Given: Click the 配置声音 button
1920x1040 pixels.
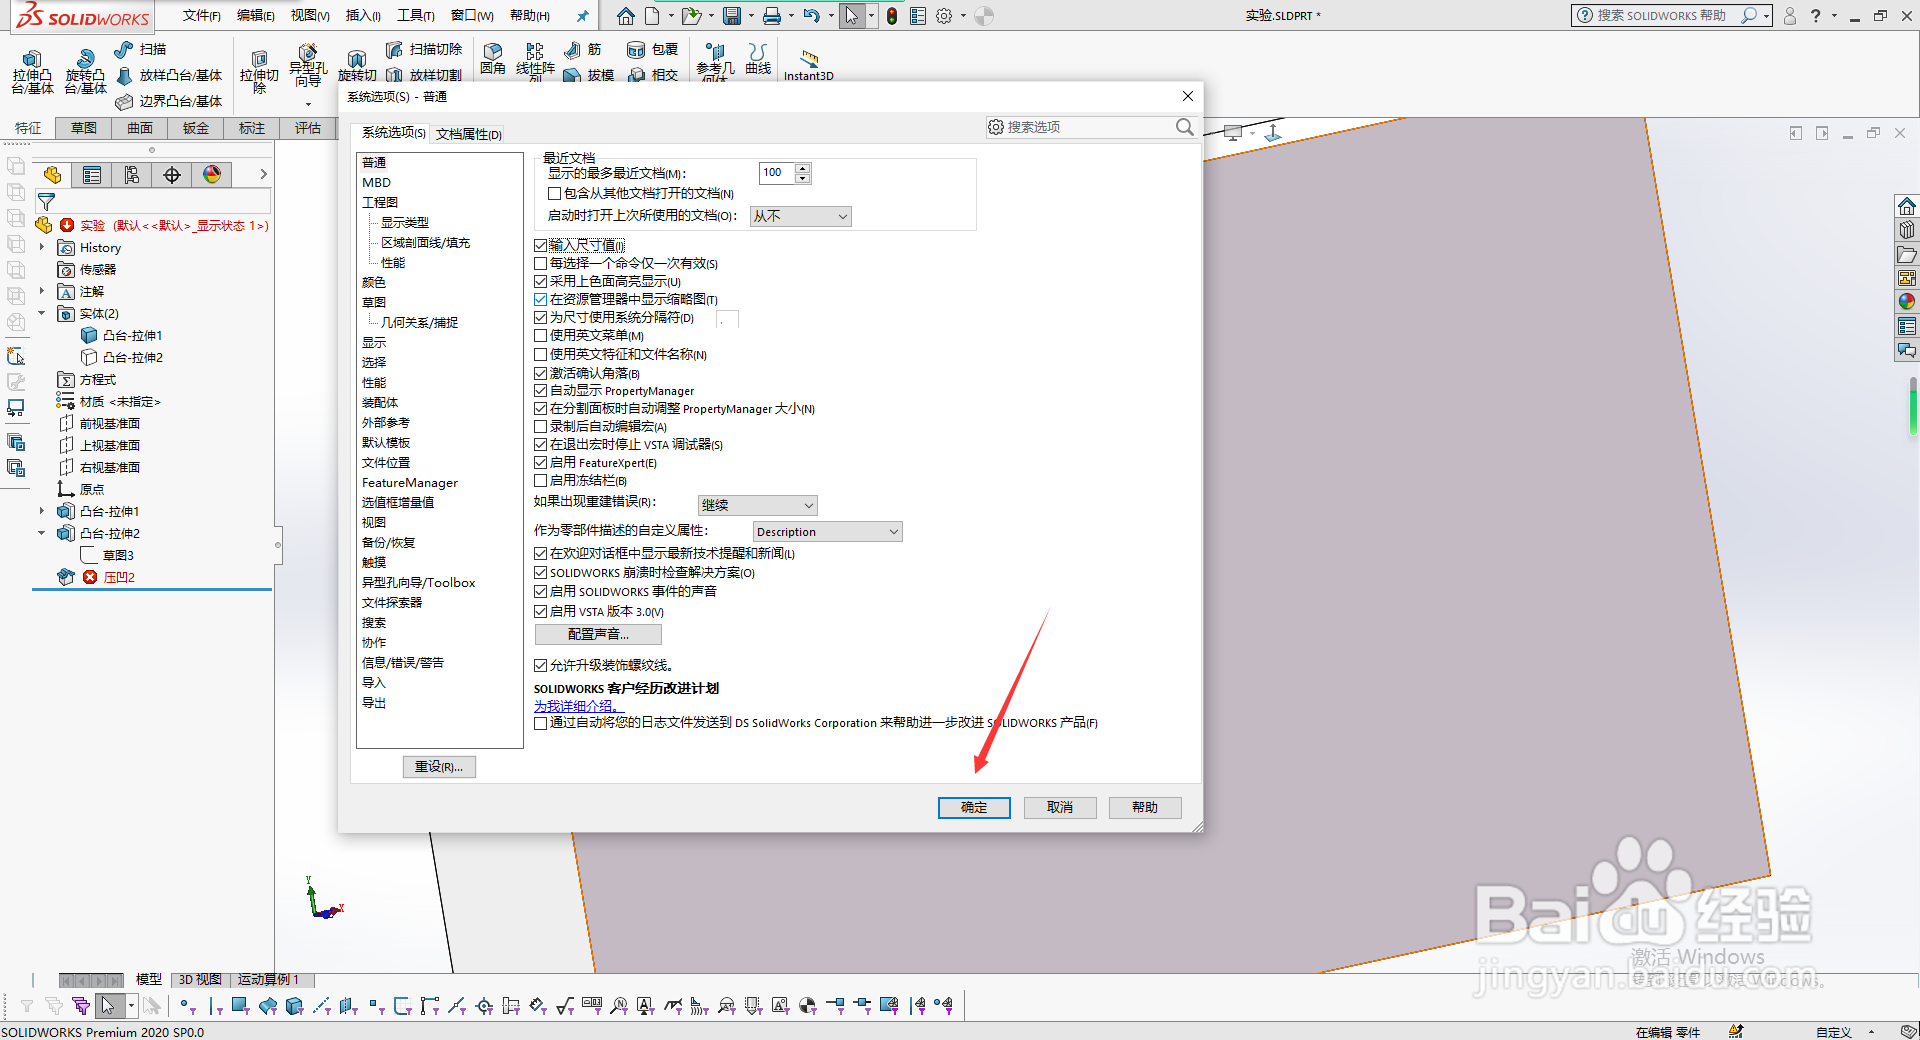Looking at the screenshot, I should pyautogui.click(x=598, y=633).
